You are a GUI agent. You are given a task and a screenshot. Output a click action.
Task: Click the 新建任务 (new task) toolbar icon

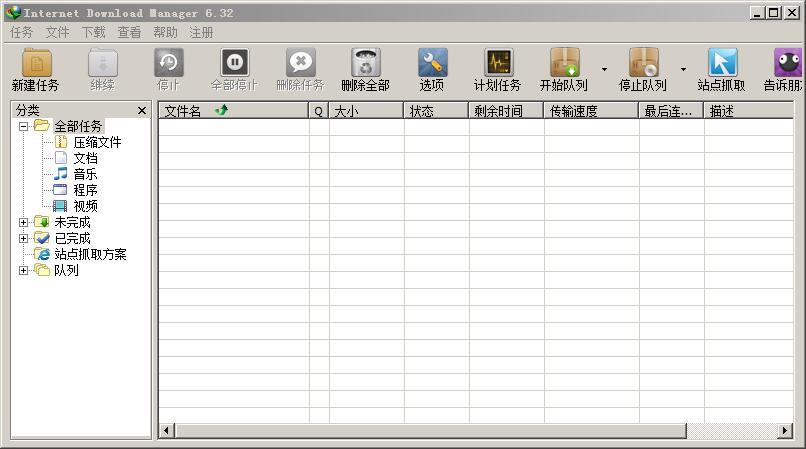[x=36, y=63]
